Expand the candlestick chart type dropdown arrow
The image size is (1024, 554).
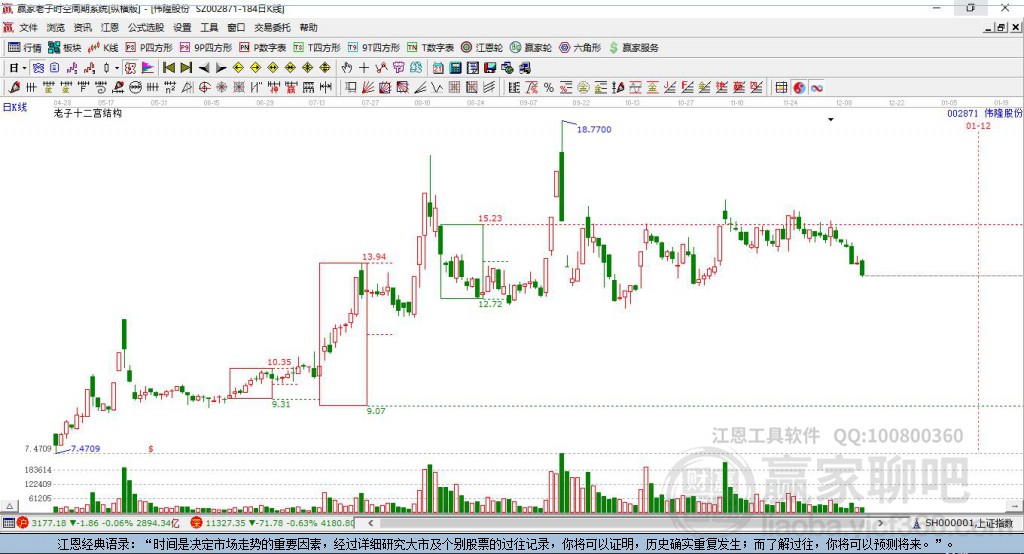coord(117,68)
